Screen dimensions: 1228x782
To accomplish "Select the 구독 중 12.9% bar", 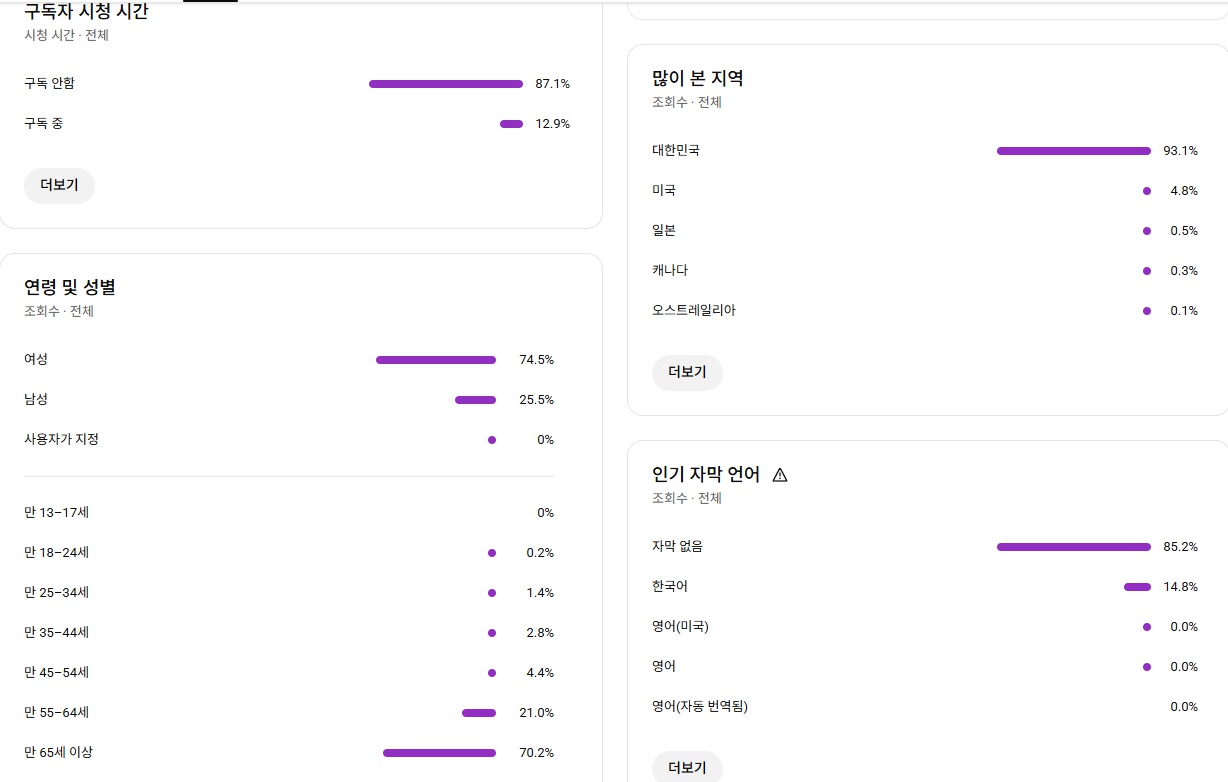I will click(x=511, y=124).
